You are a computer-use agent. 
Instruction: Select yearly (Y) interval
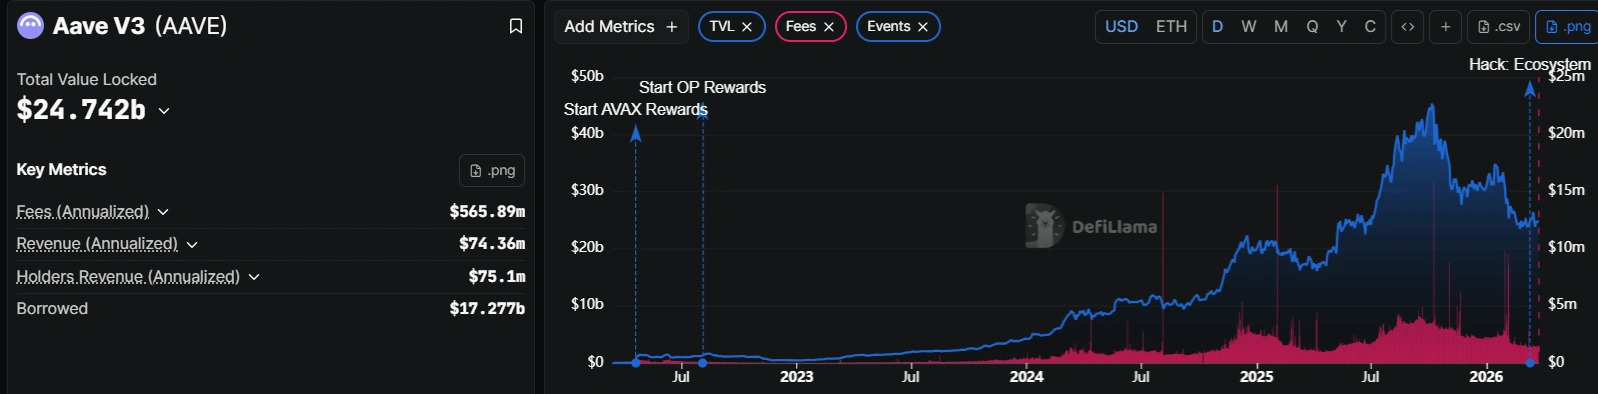pyautogui.click(x=1341, y=27)
